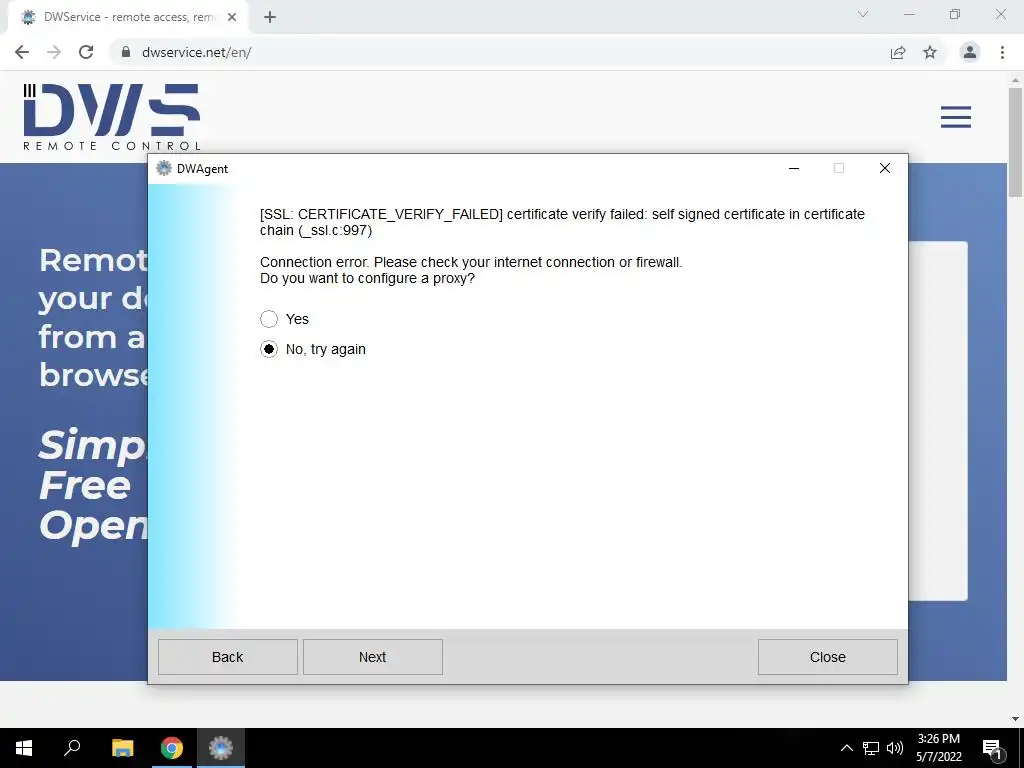Go back in Chrome browser

[x=22, y=52]
